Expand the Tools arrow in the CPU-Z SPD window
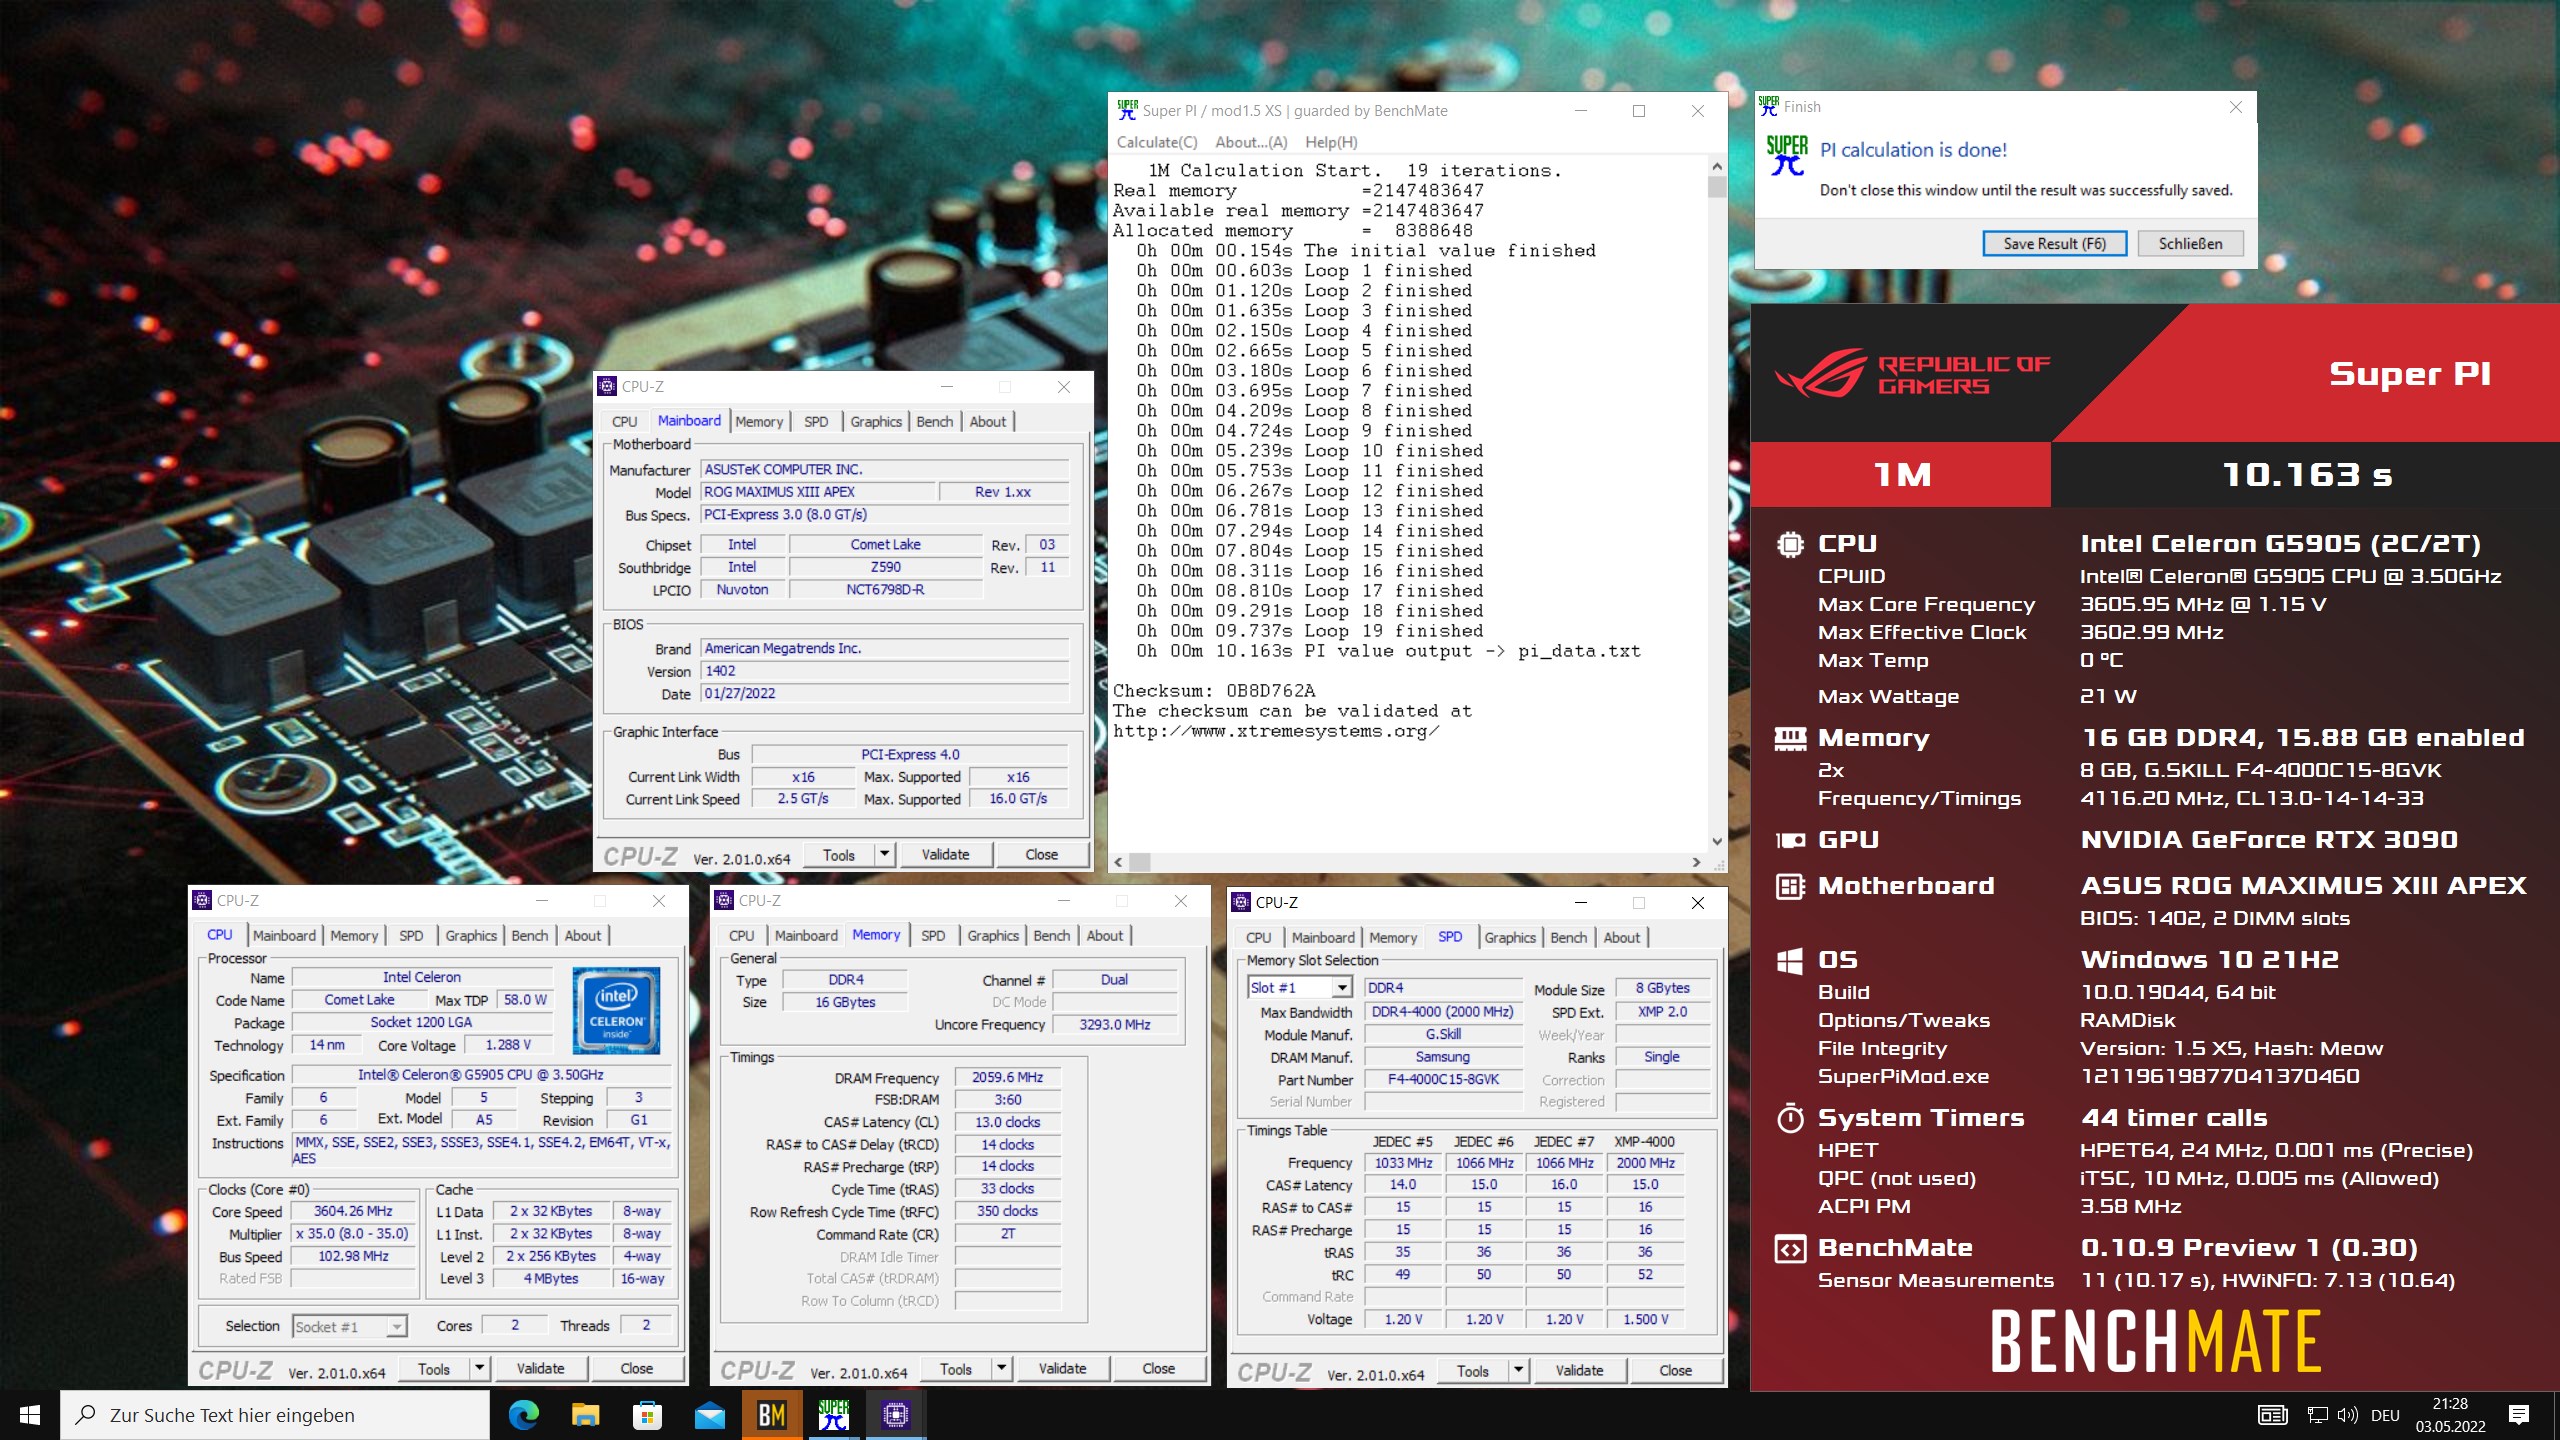 1519,1370
